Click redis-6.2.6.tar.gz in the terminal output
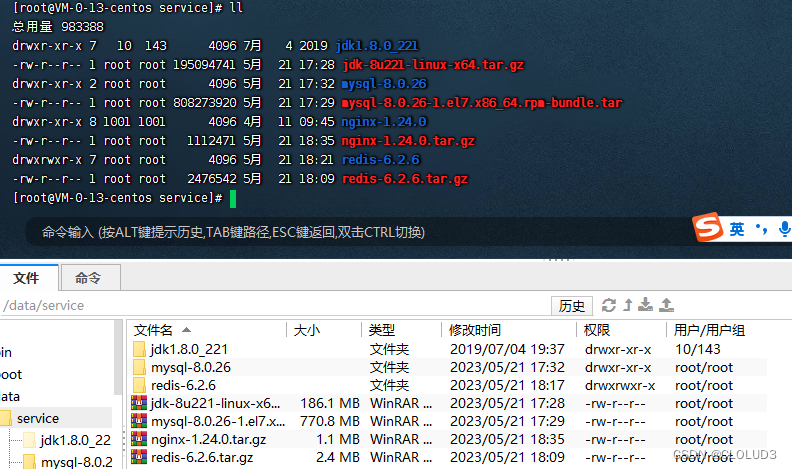 pos(405,179)
